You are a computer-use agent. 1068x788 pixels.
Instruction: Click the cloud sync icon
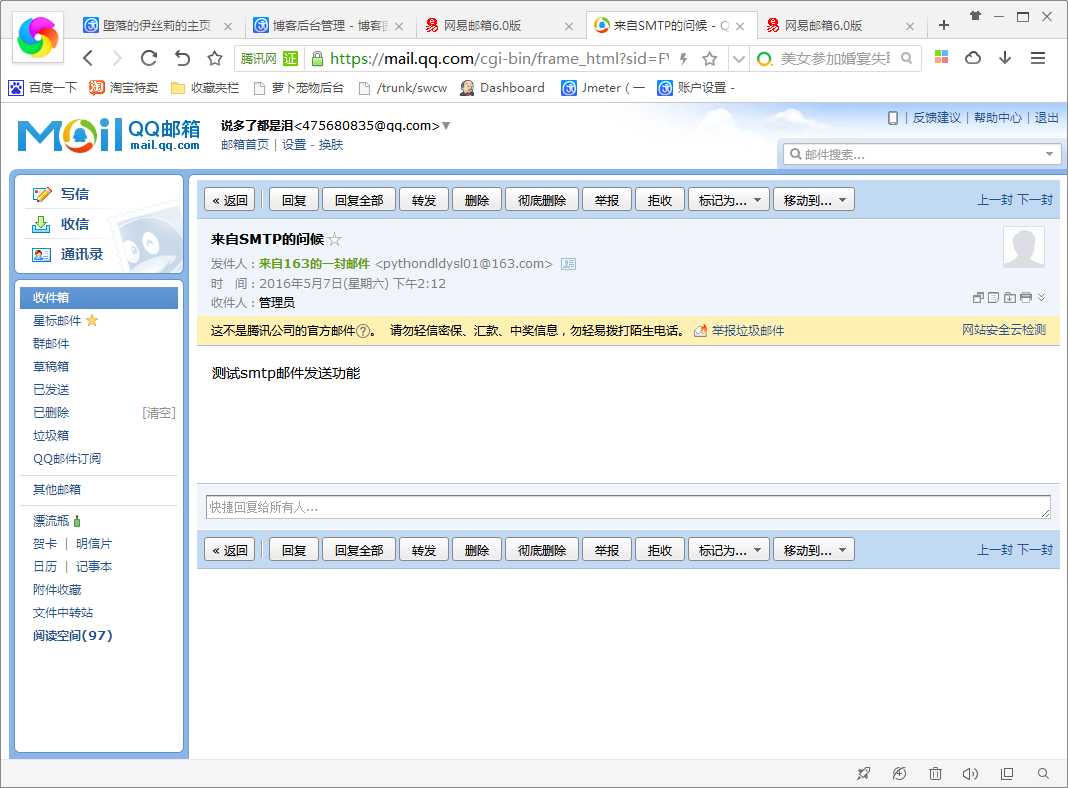973,58
